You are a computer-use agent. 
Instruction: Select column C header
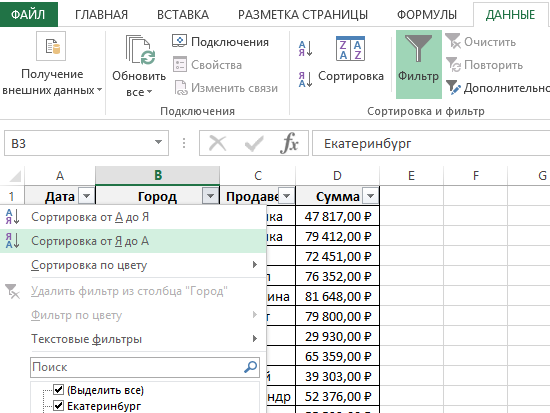[258, 175]
